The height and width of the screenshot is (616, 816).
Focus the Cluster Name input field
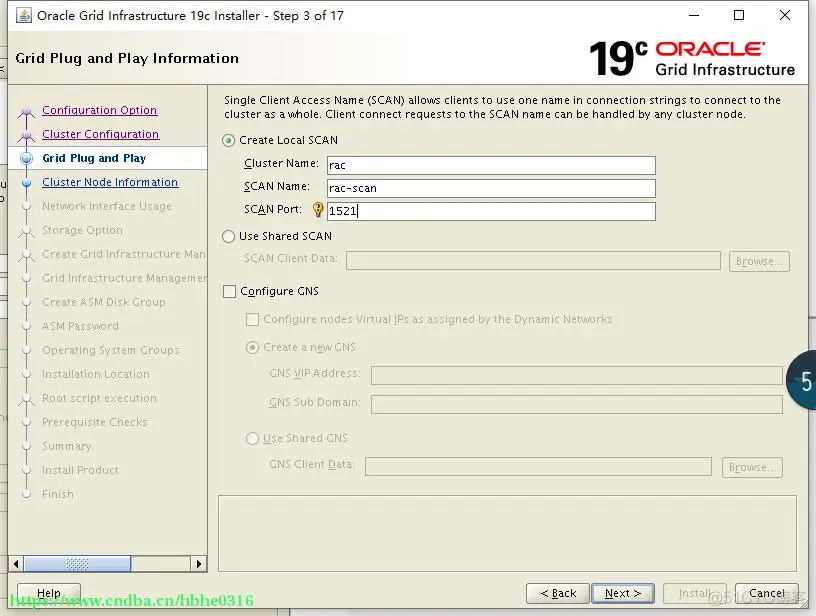[x=491, y=165]
